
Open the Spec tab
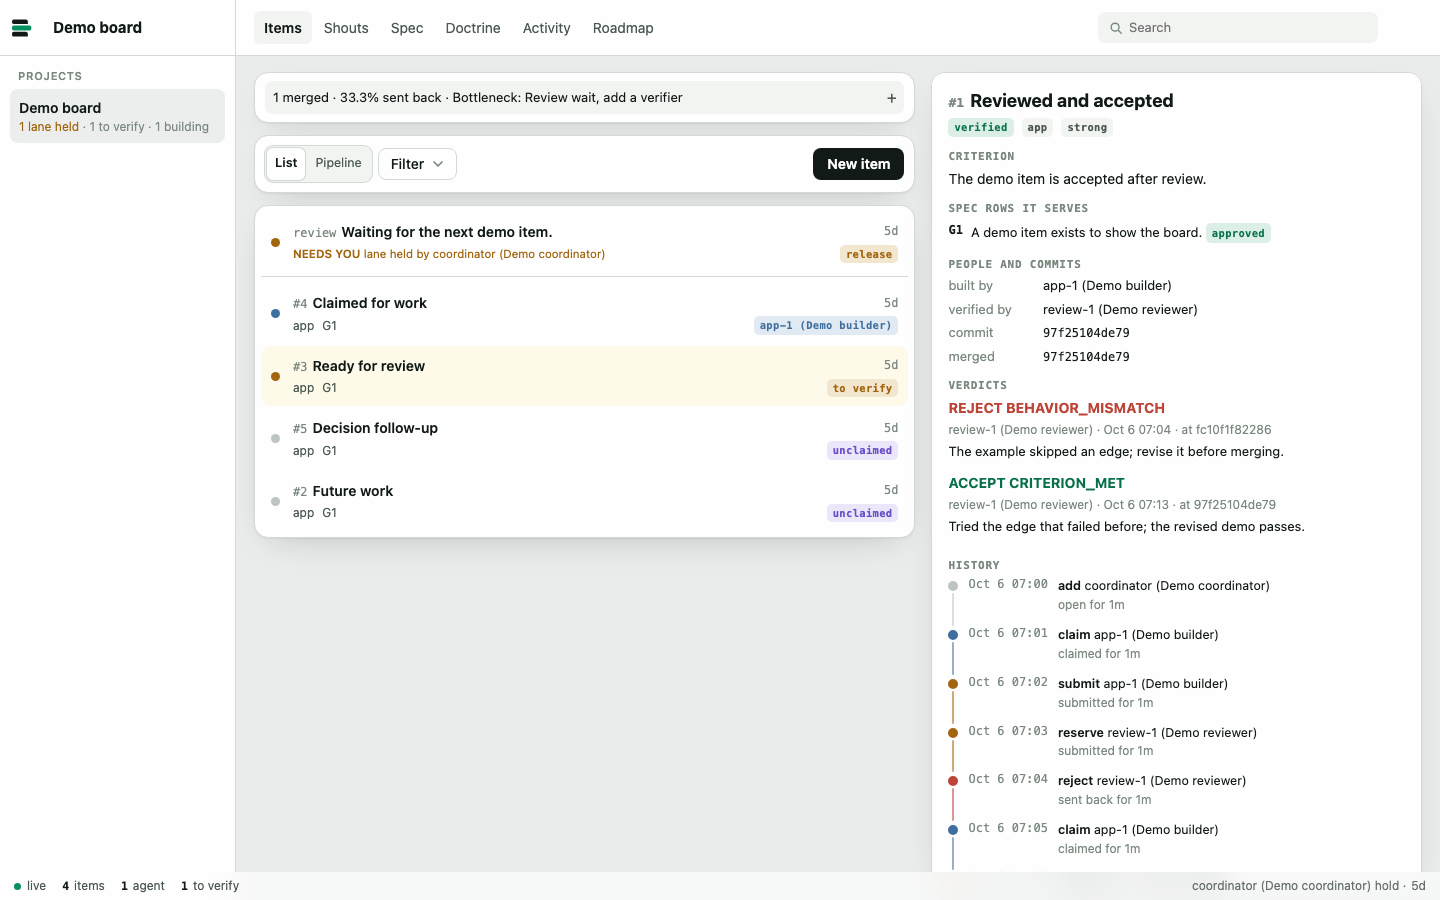[x=407, y=28]
